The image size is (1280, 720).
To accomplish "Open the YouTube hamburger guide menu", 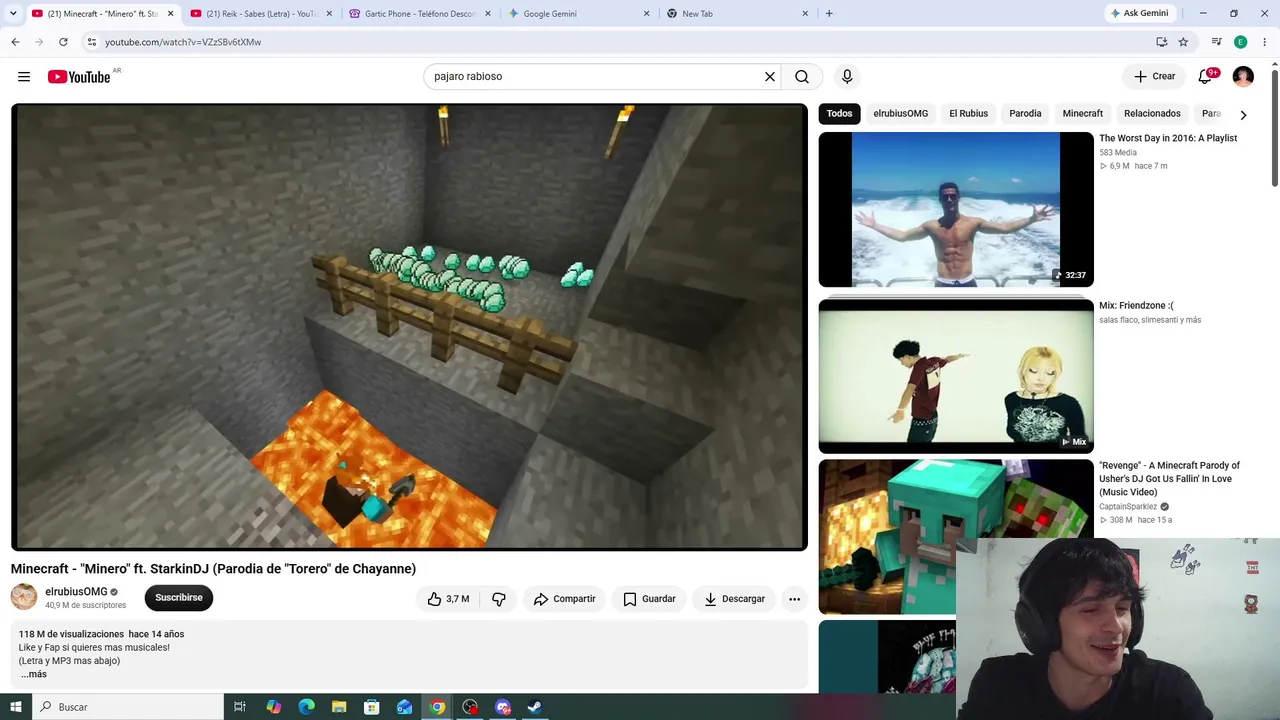I will tap(24, 77).
